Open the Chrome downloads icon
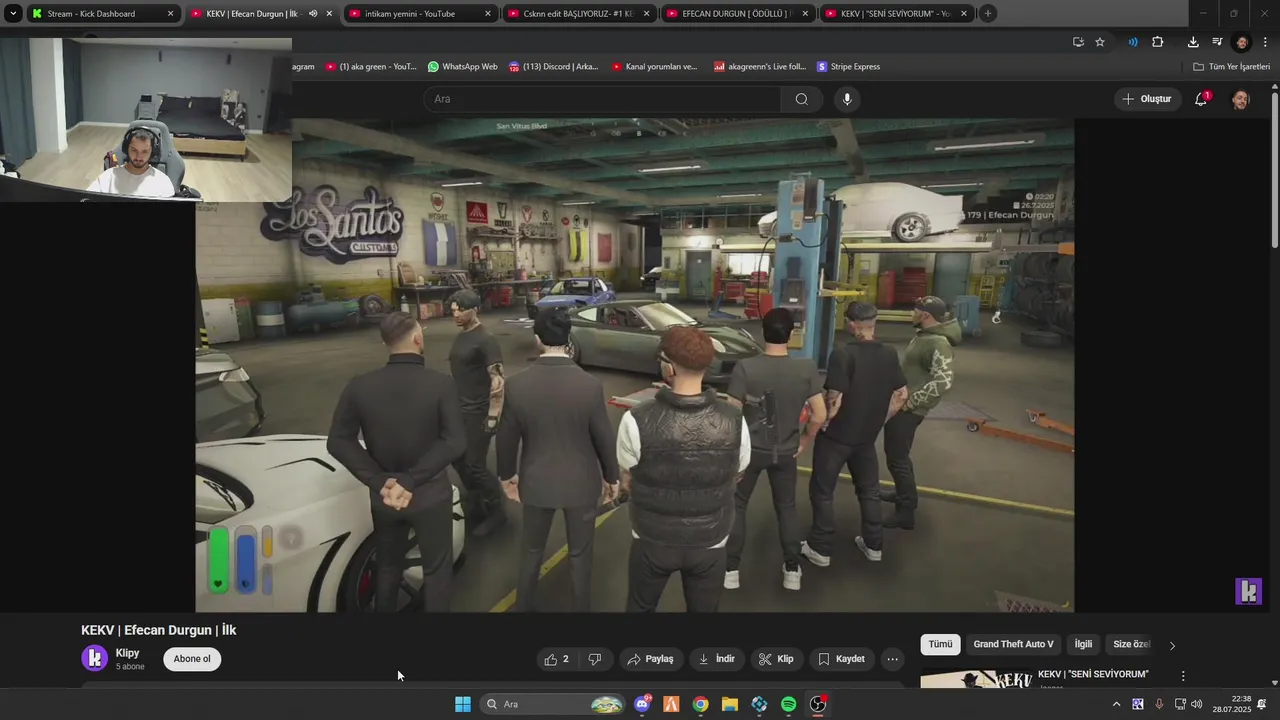Image resolution: width=1280 pixels, height=720 pixels. pyautogui.click(x=1193, y=42)
